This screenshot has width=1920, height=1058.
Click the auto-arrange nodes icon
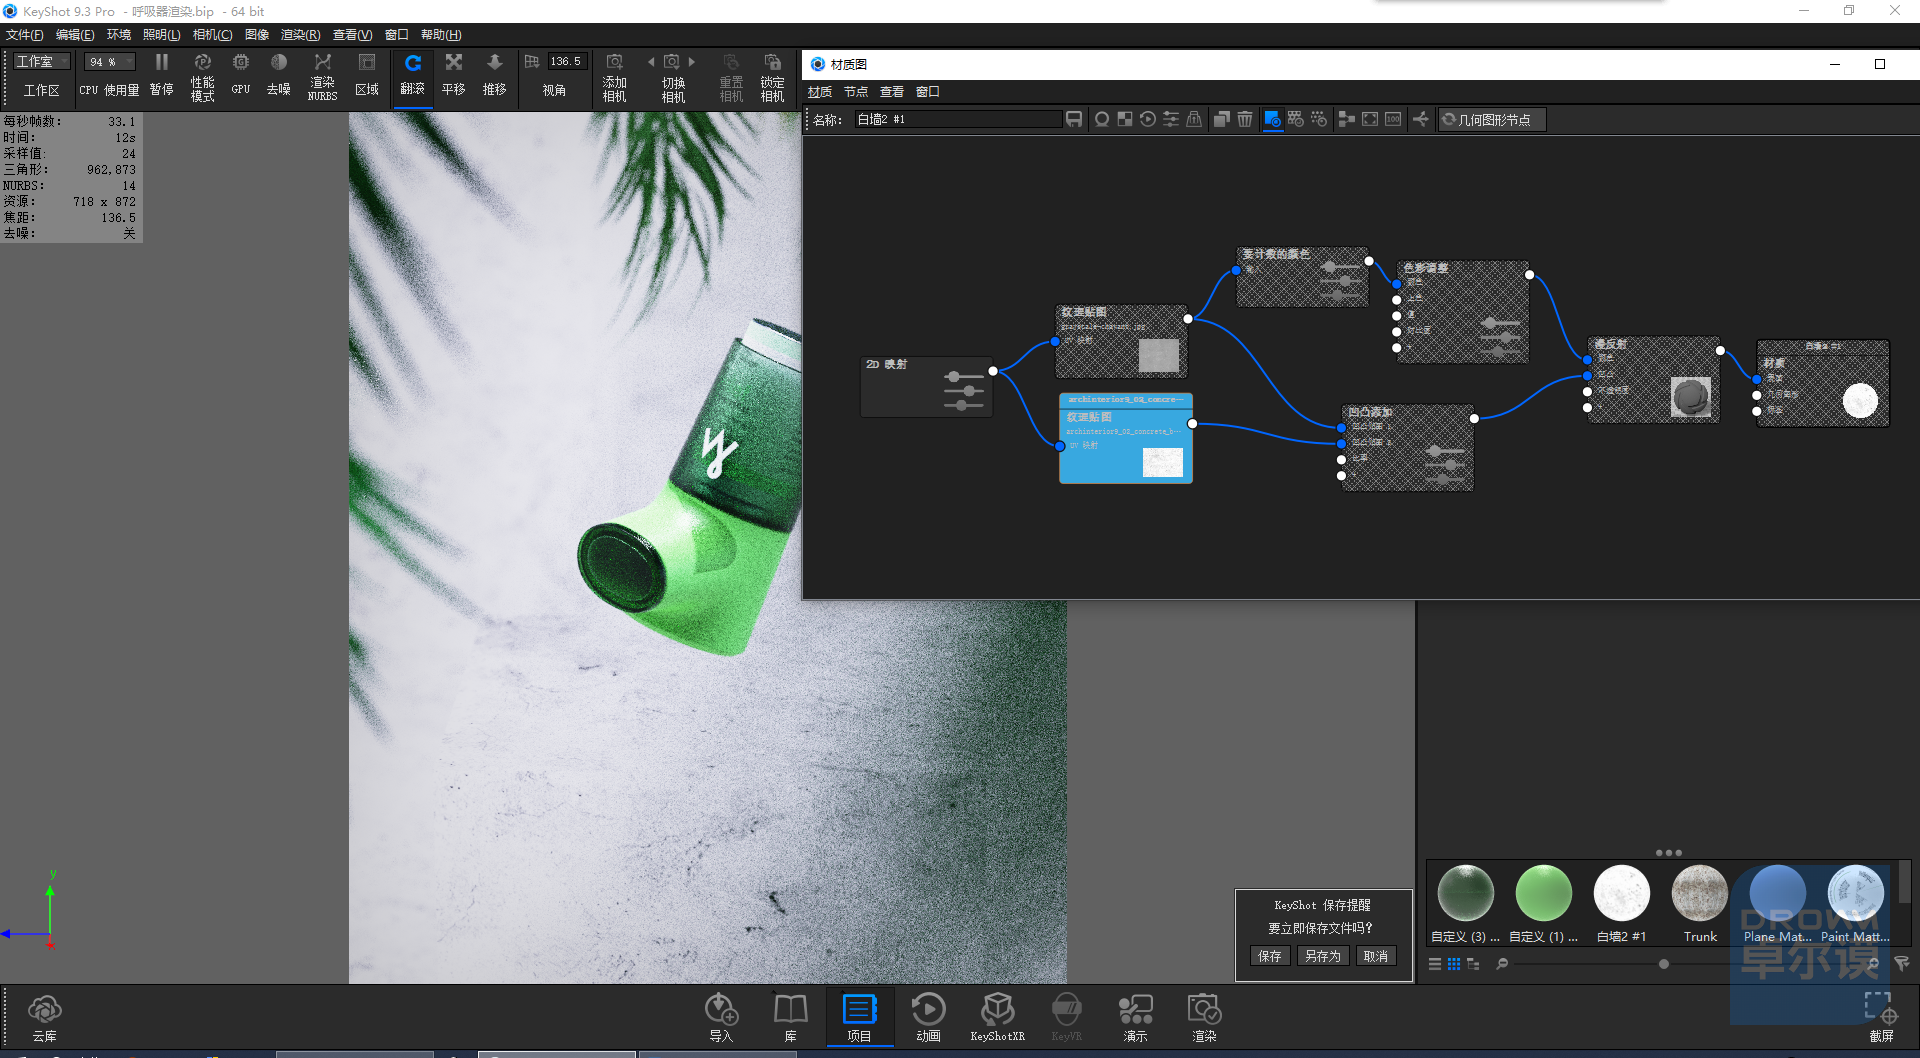point(1346,120)
